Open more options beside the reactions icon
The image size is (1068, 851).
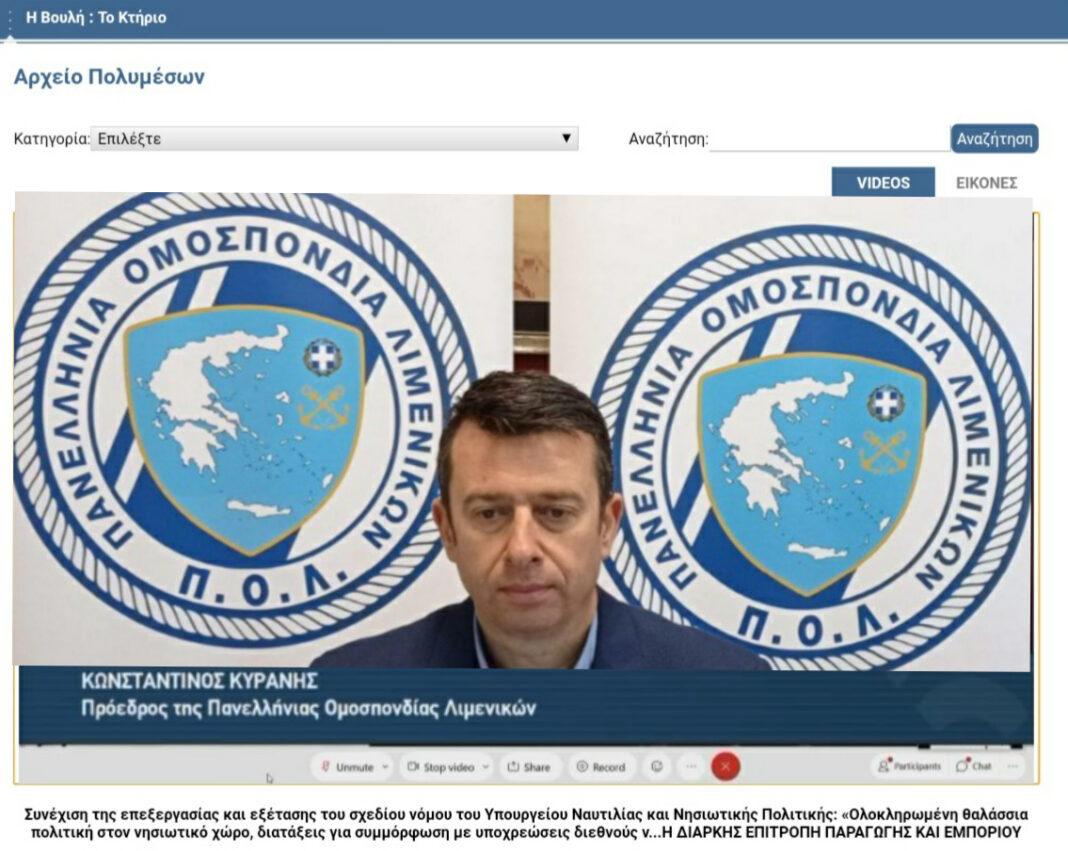(690, 767)
